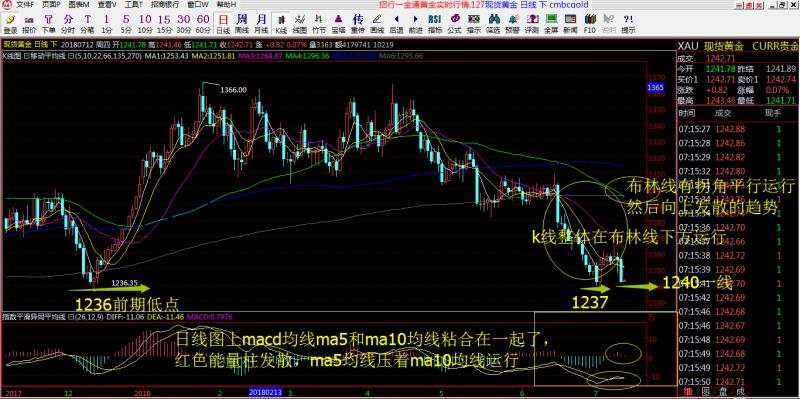The width and height of the screenshot is (800, 399).
Task: Click the MA2:1251.81 moving average label
Action: tap(214, 56)
